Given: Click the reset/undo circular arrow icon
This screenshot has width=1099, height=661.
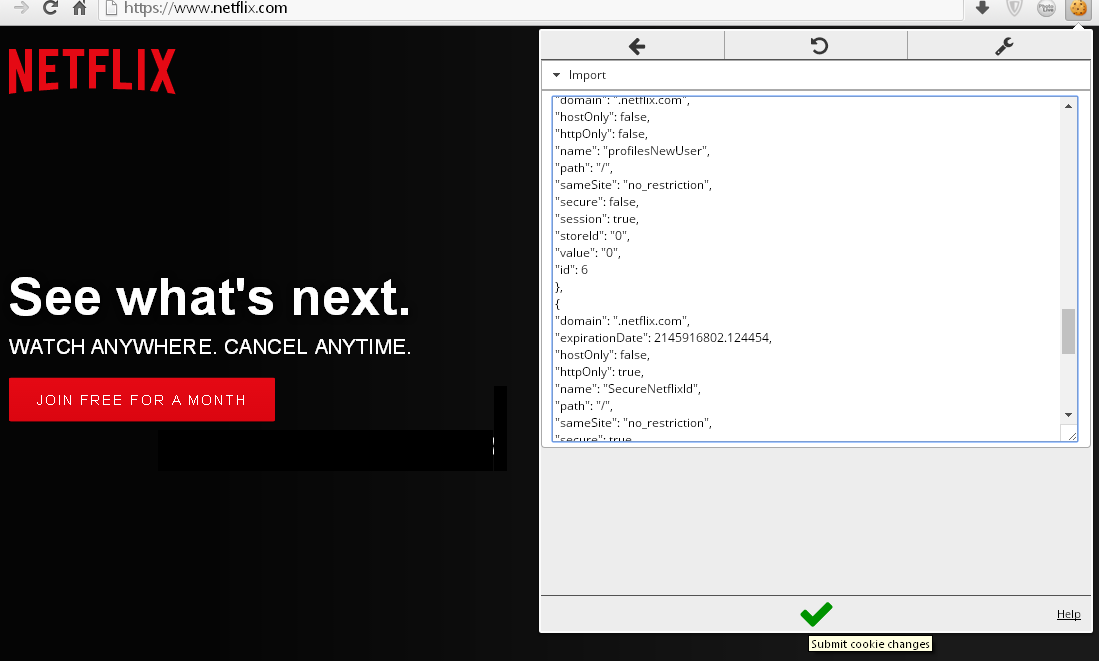Looking at the screenshot, I should tap(819, 46).
